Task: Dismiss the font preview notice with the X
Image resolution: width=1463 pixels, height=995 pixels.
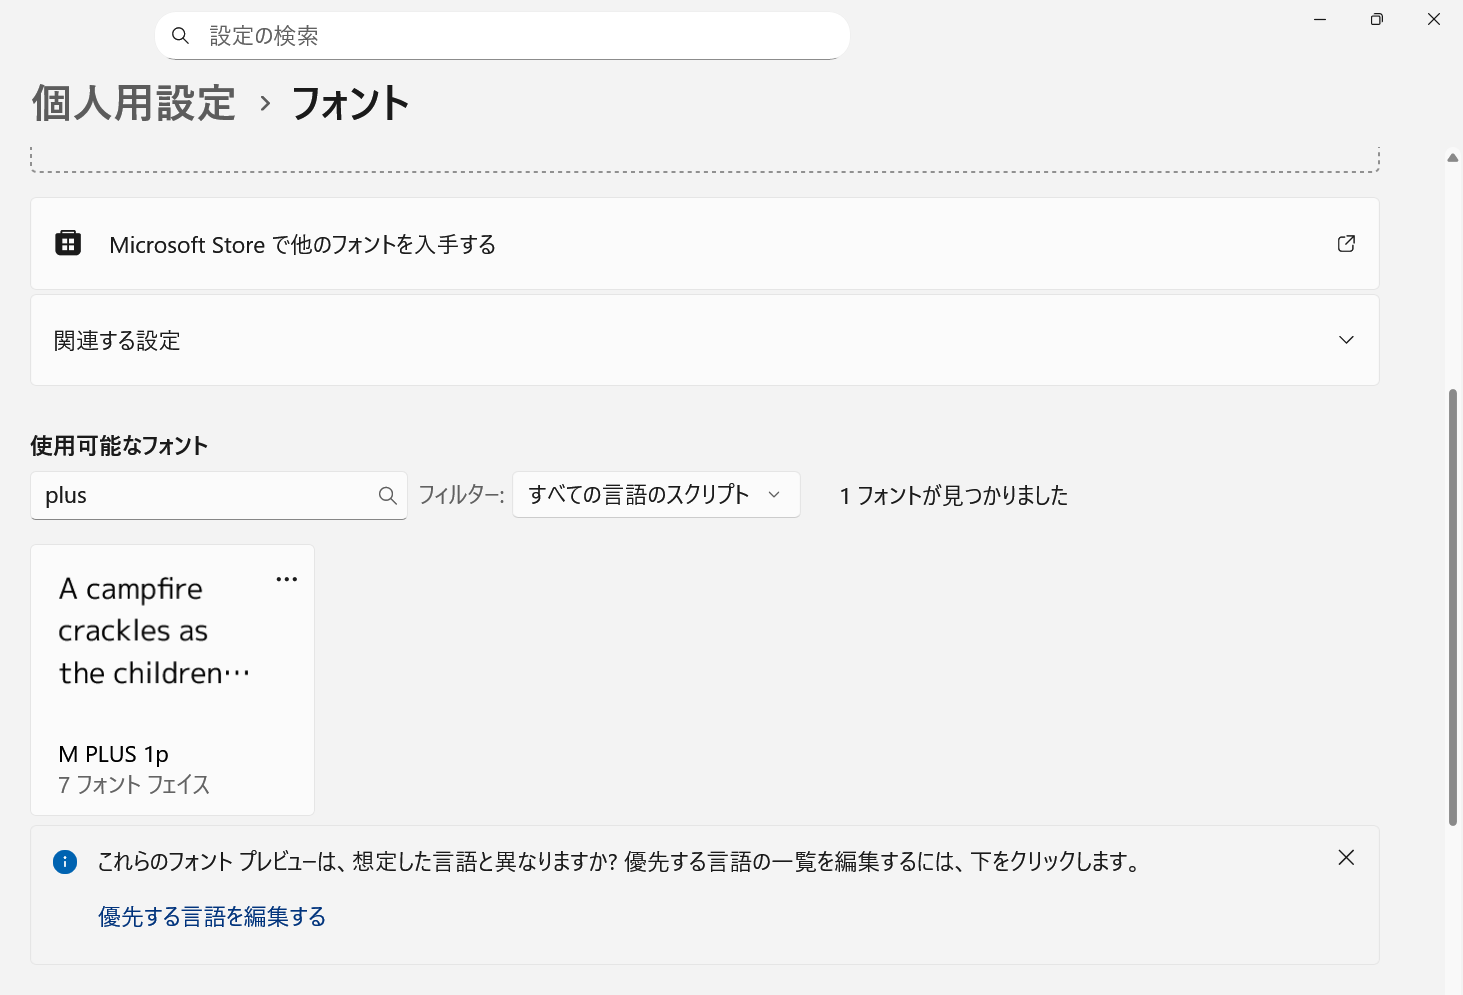Action: tap(1346, 857)
